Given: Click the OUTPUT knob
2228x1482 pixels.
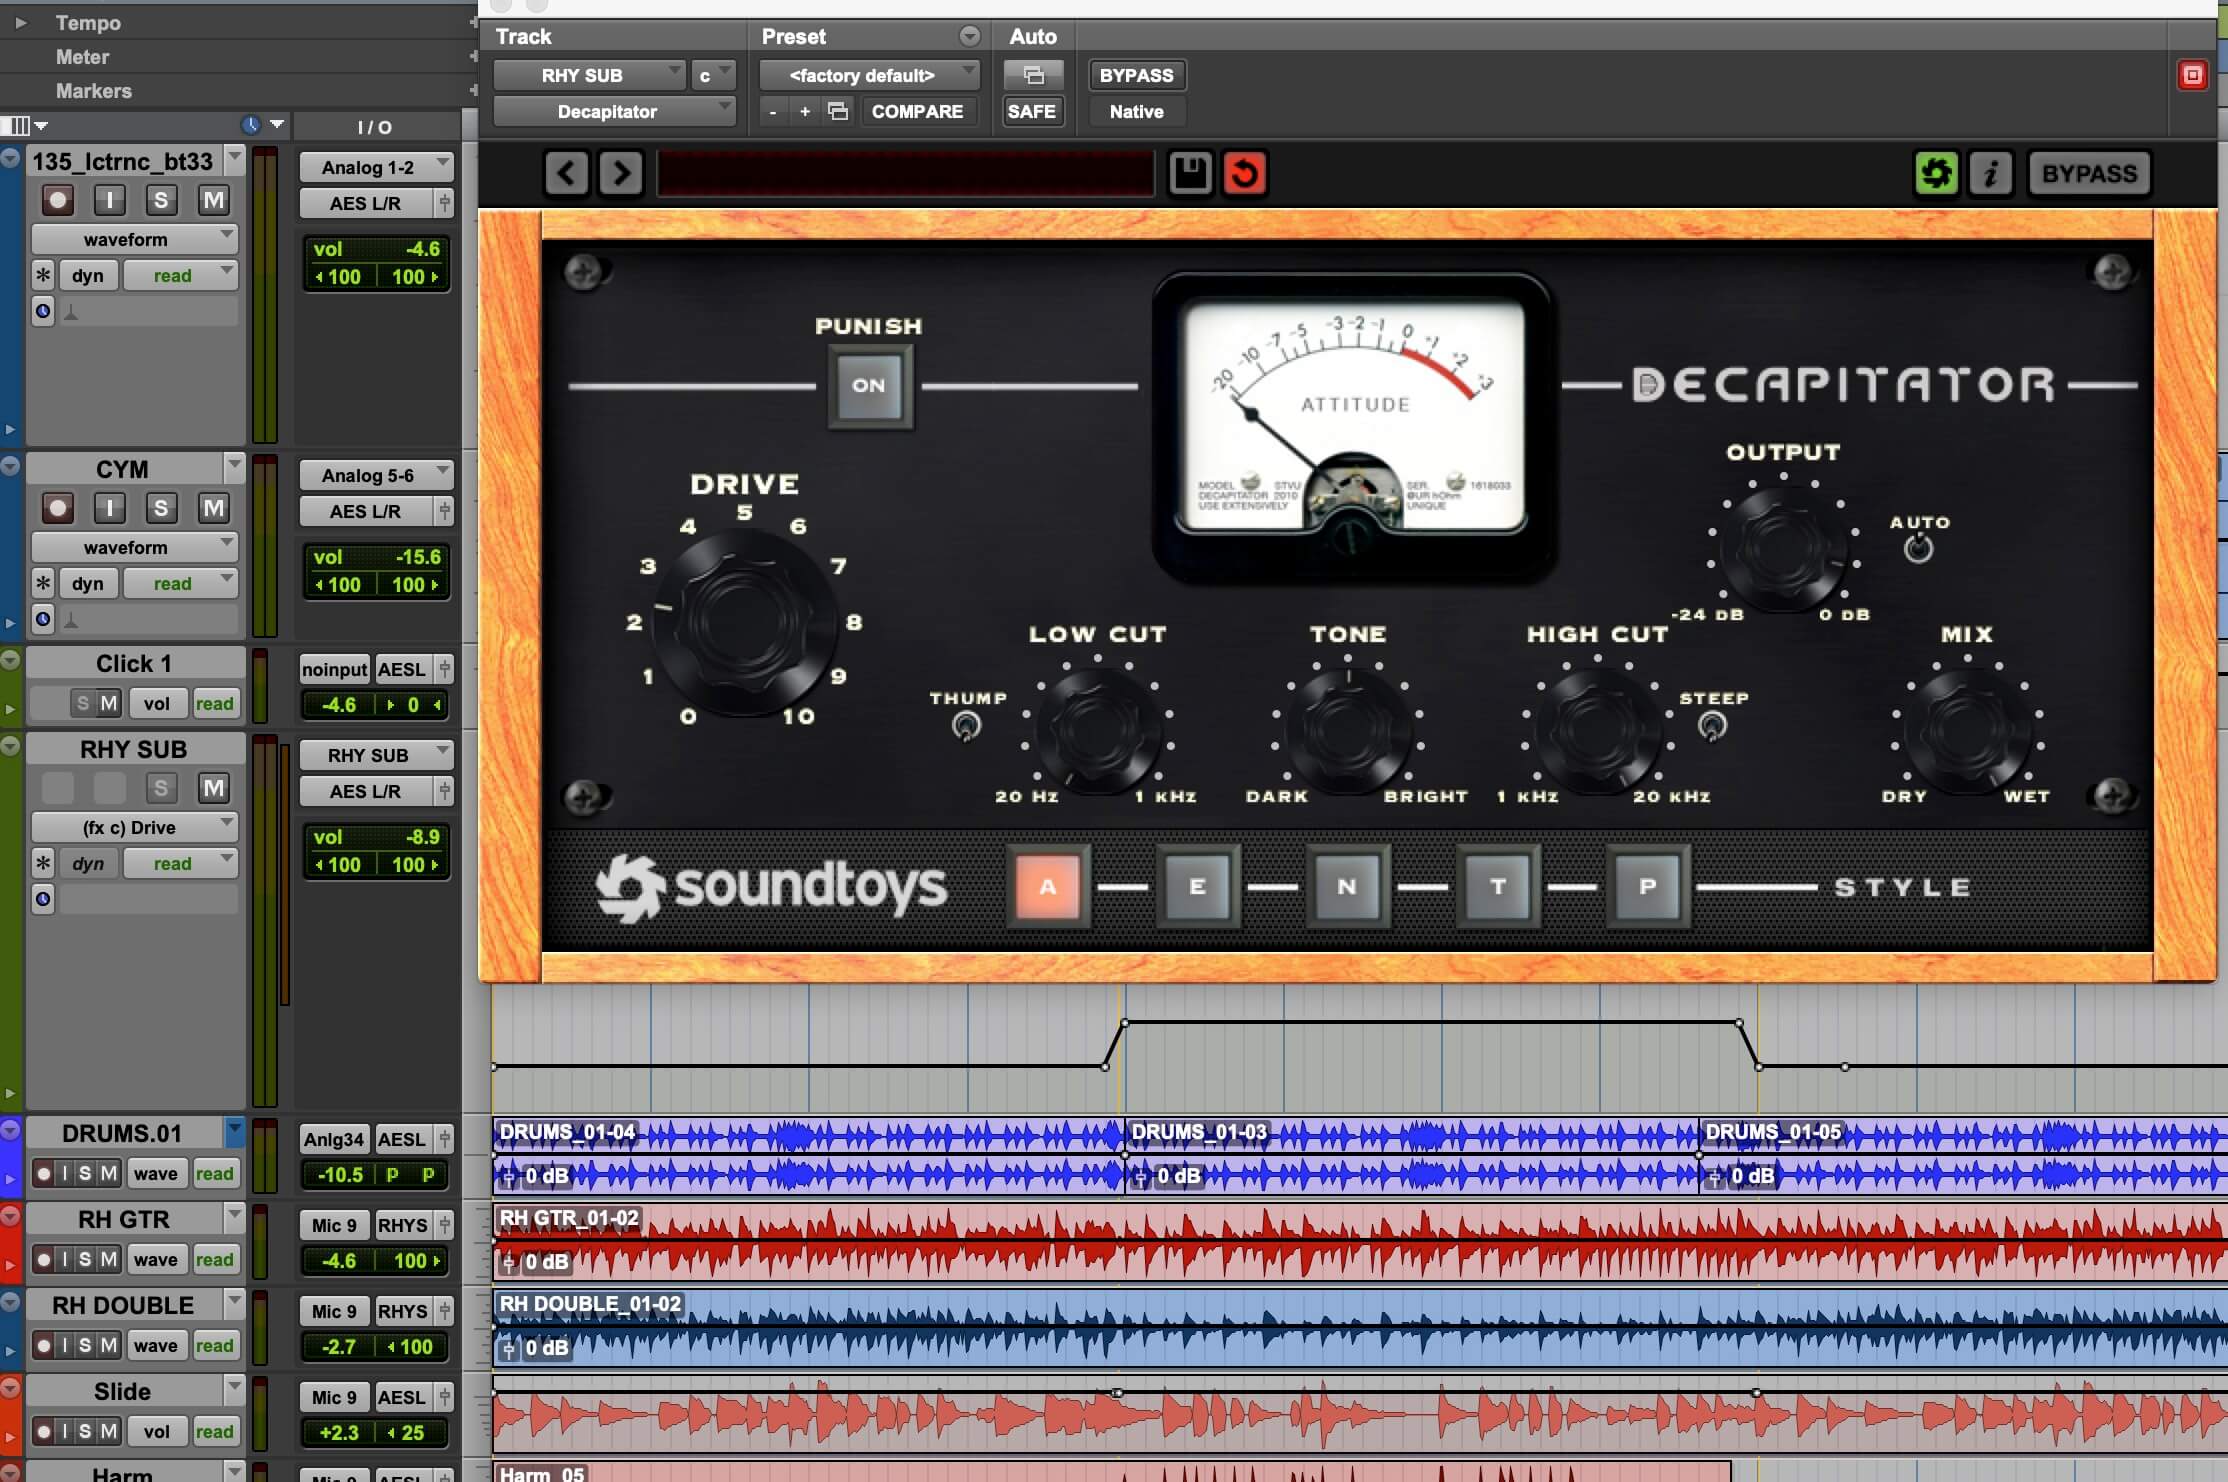Looking at the screenshot, I should 1784,548.
